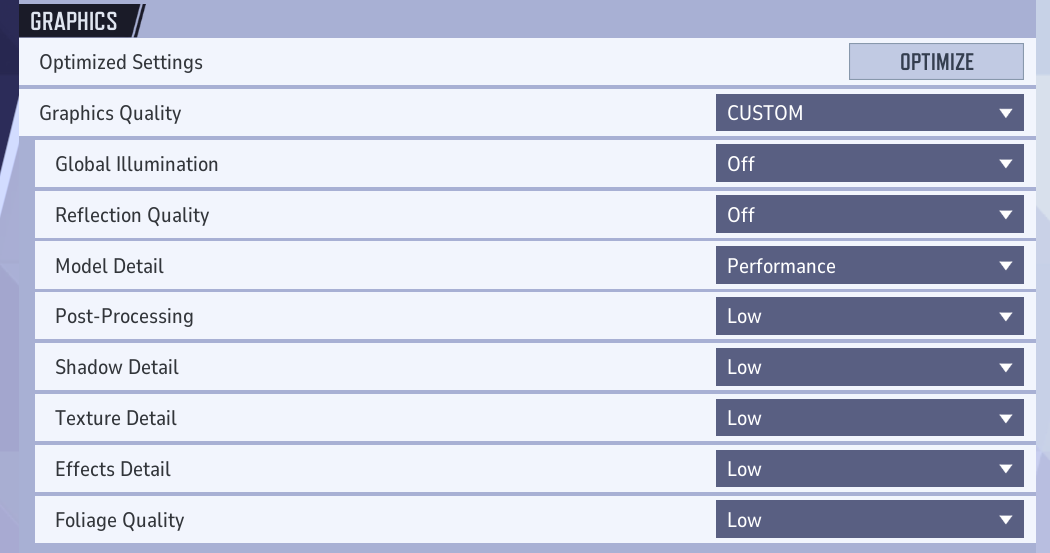Open the Post-Processing dropdown

tap(869, 317)
